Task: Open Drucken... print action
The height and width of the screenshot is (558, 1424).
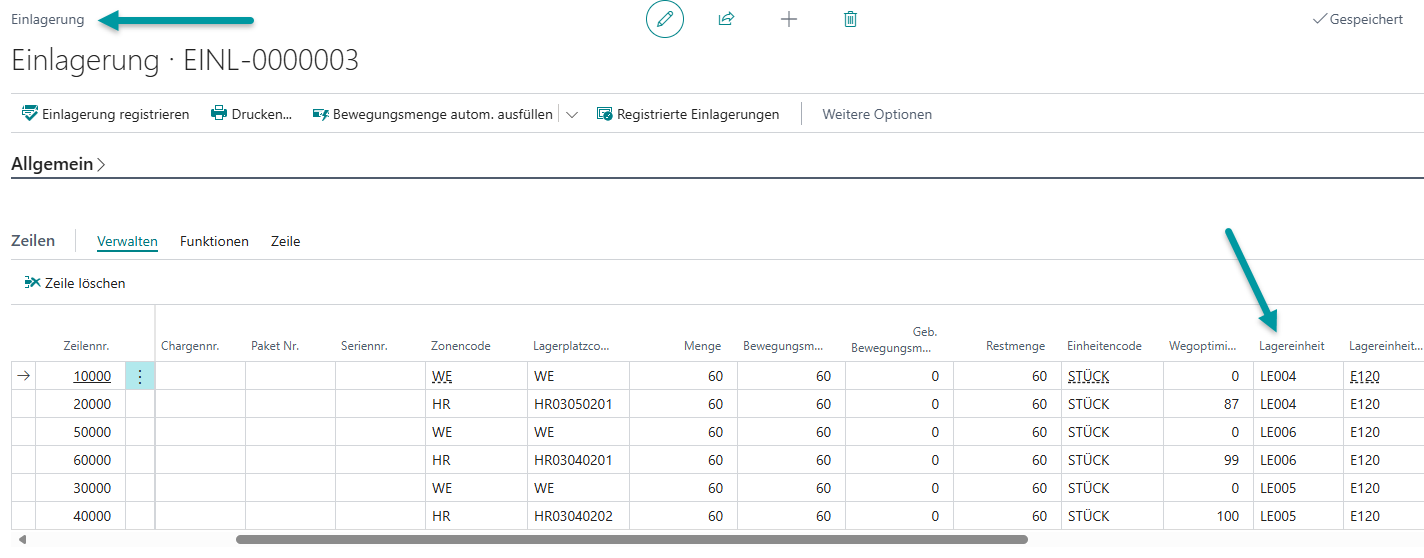Action: tap(251, 114)
